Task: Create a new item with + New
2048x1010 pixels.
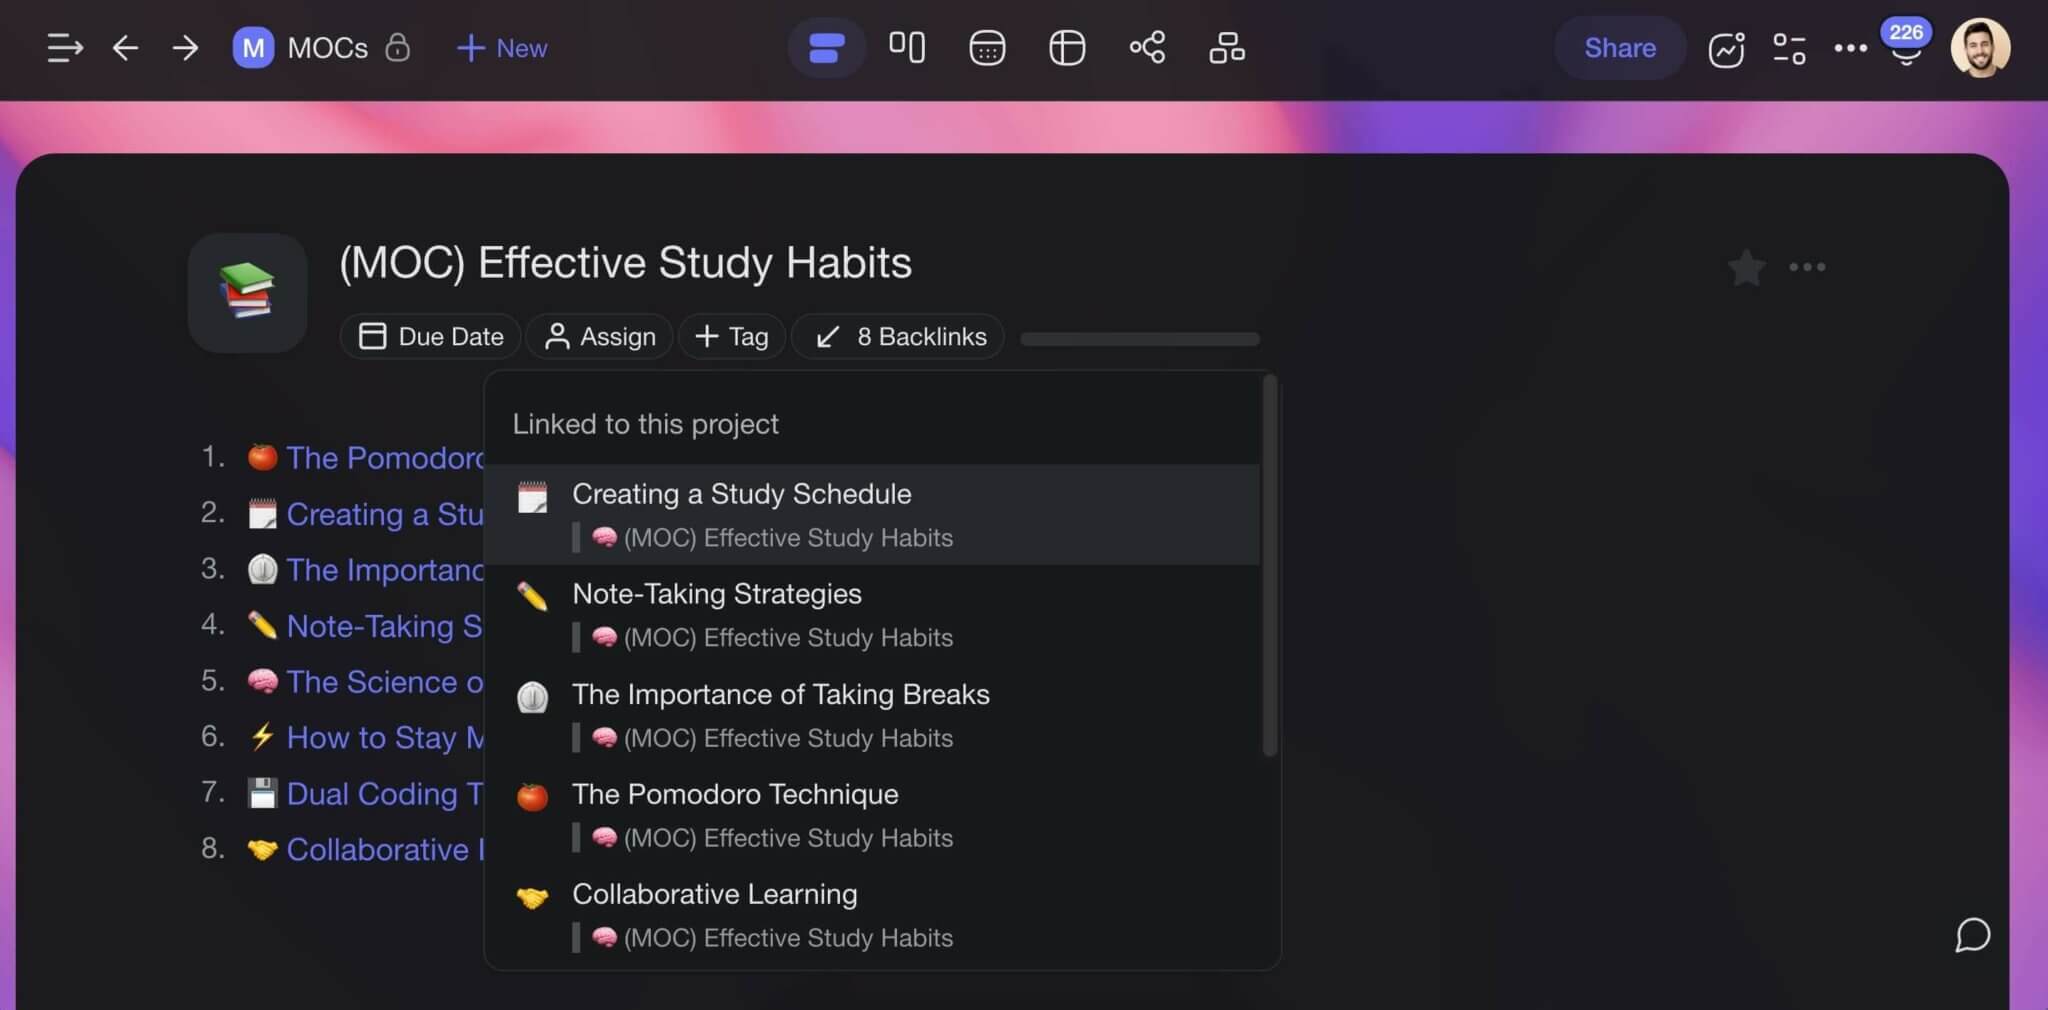Action: [502, 48]
